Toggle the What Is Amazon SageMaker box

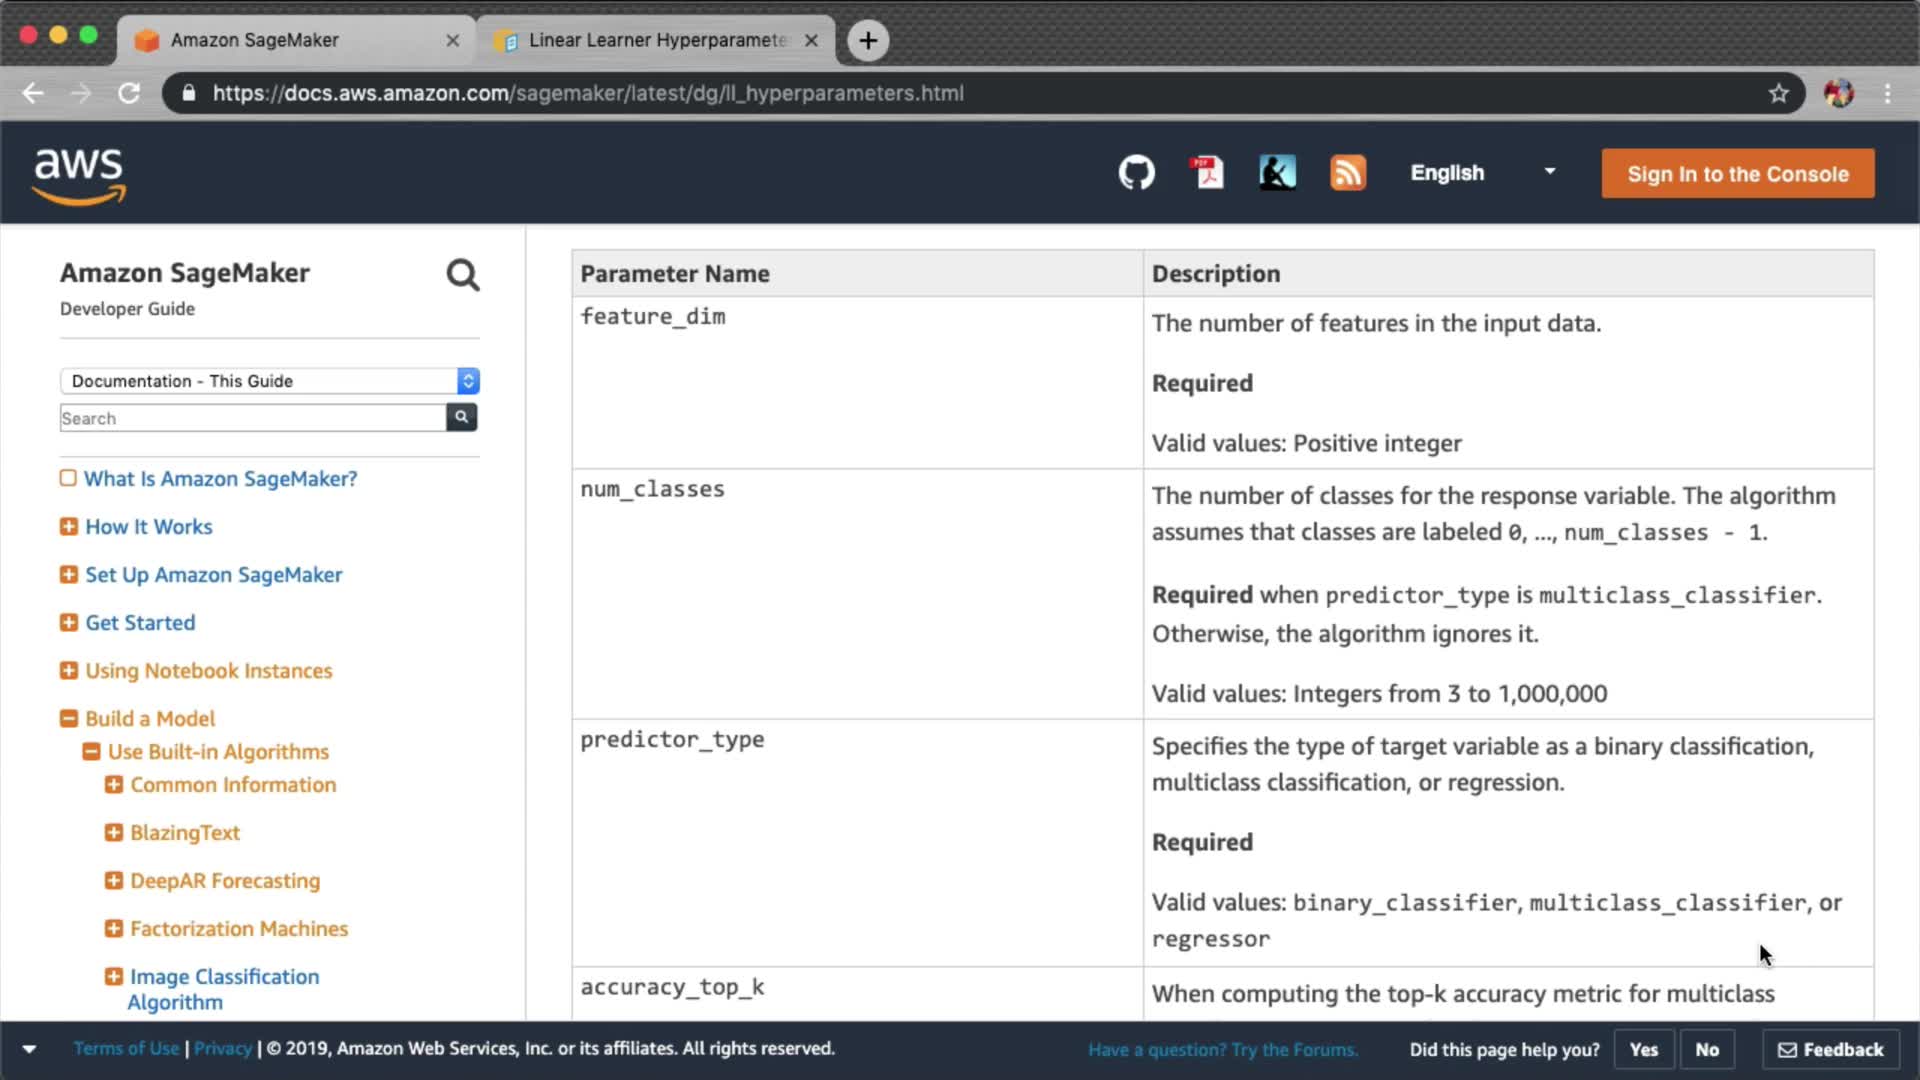coord(68,478)
